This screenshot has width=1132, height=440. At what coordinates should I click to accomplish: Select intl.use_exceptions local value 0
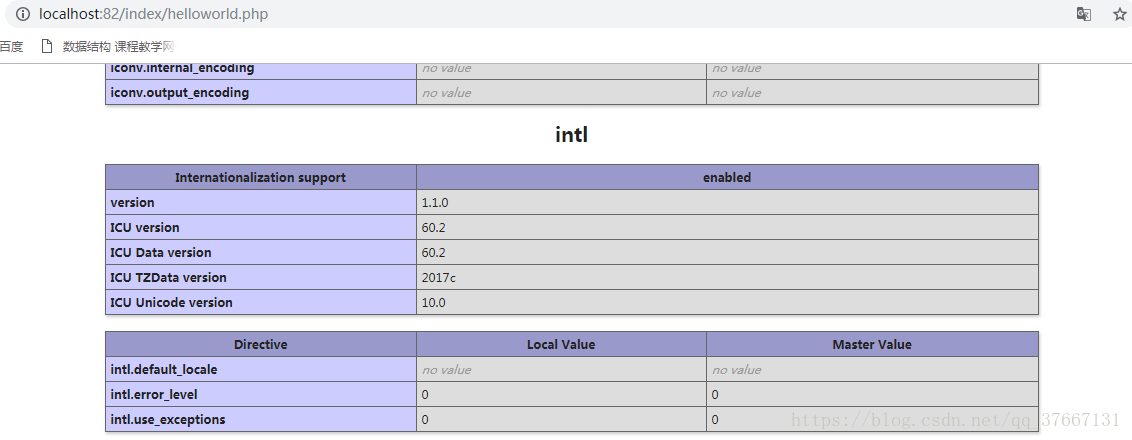tap(424, 419)
